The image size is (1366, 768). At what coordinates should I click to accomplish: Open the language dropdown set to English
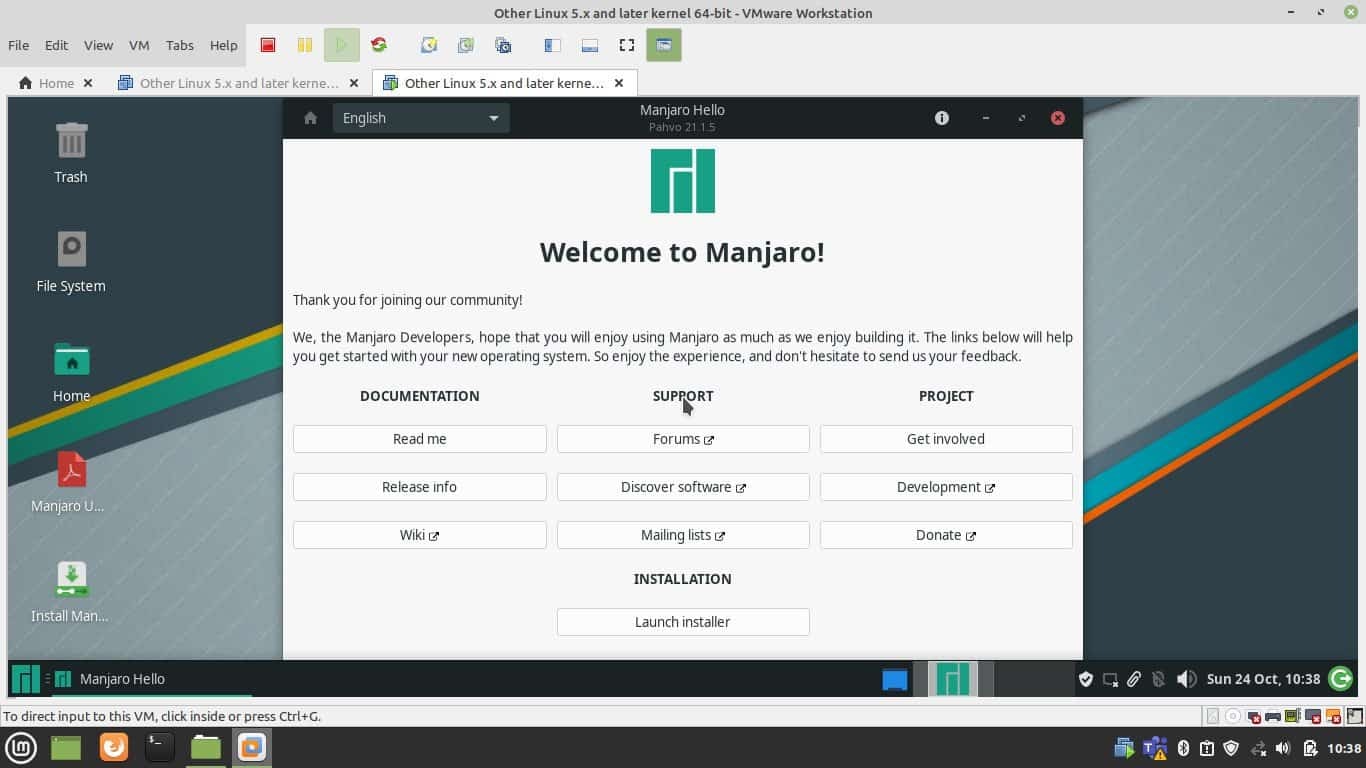click(x=421, y=118)
